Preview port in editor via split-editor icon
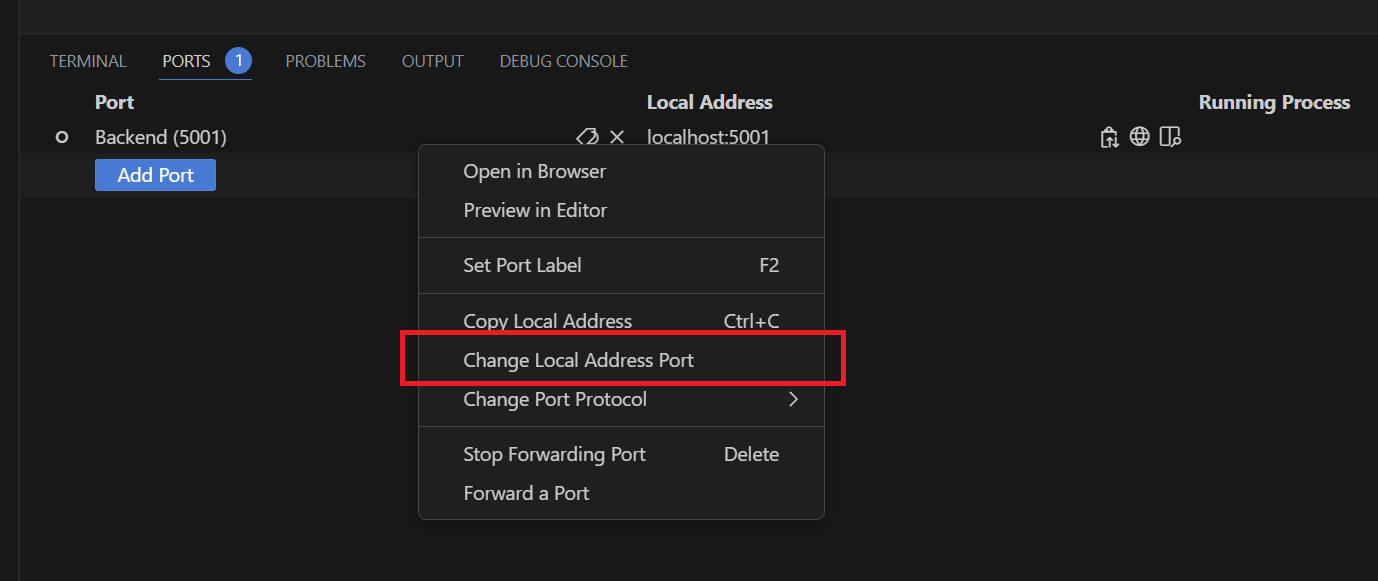Screen dimensions: 1378x581 pyautogui.click(x=1170, y=136)
